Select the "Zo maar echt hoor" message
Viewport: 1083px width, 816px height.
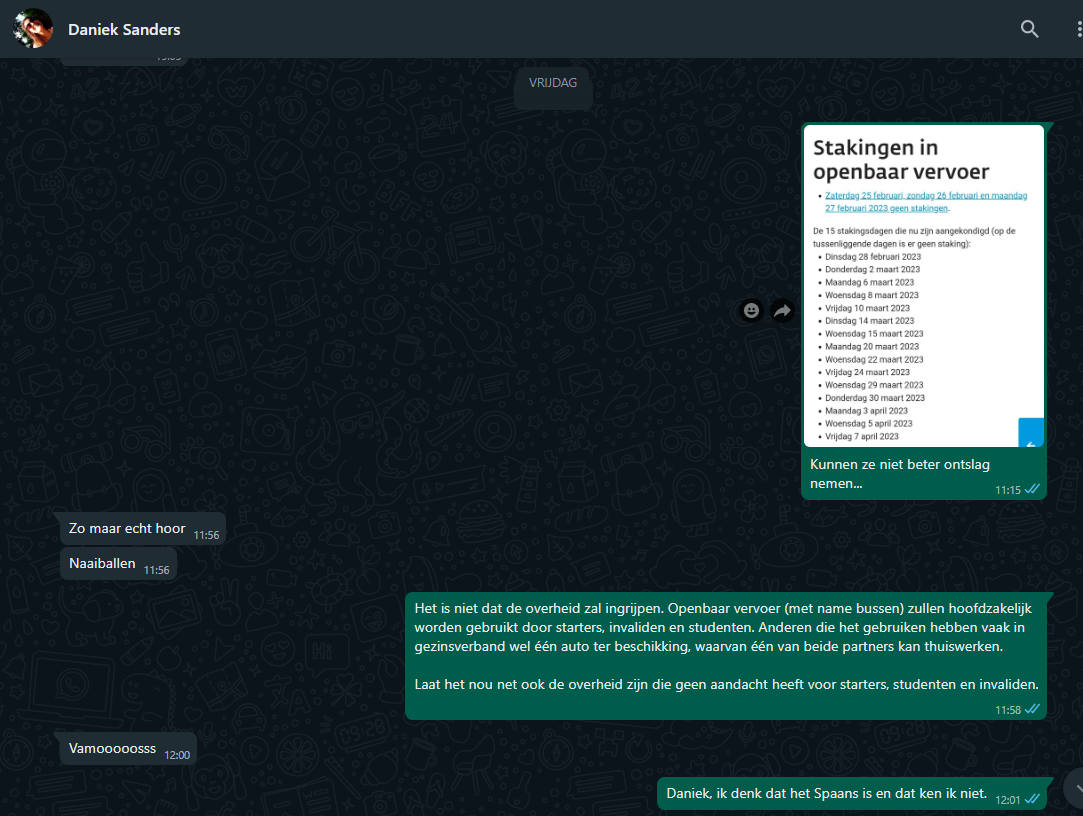coord(127,529)
